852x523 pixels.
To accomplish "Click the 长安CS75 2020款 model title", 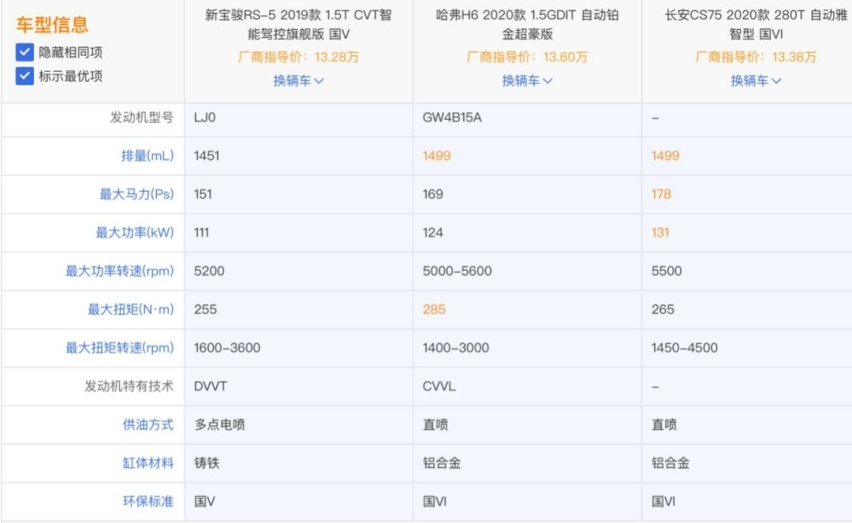I will [755, 25].
